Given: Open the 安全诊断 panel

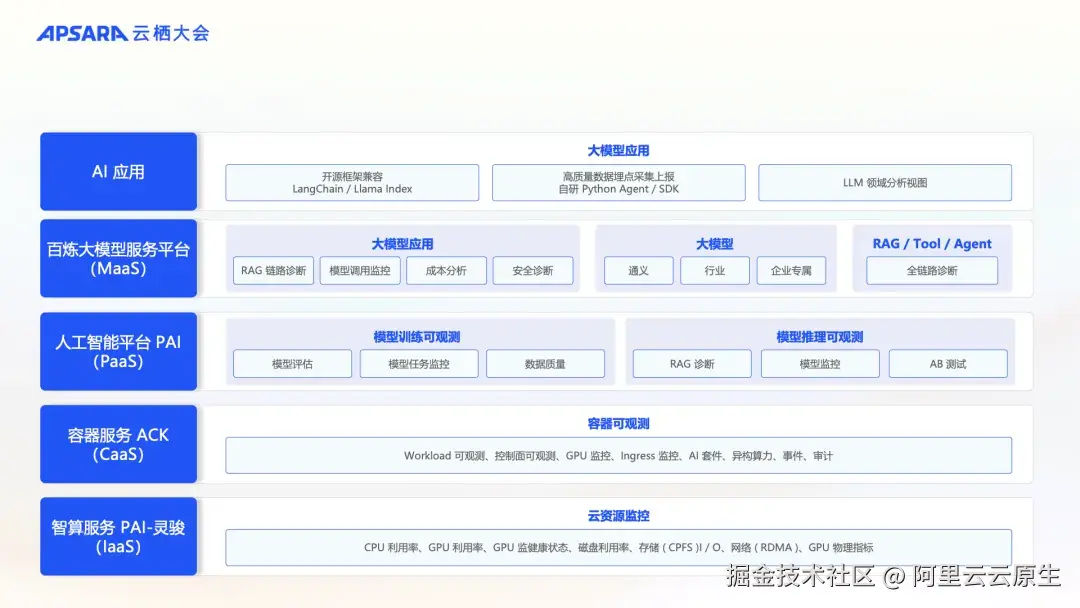Looking at the screenshot, I should [533, 270].
